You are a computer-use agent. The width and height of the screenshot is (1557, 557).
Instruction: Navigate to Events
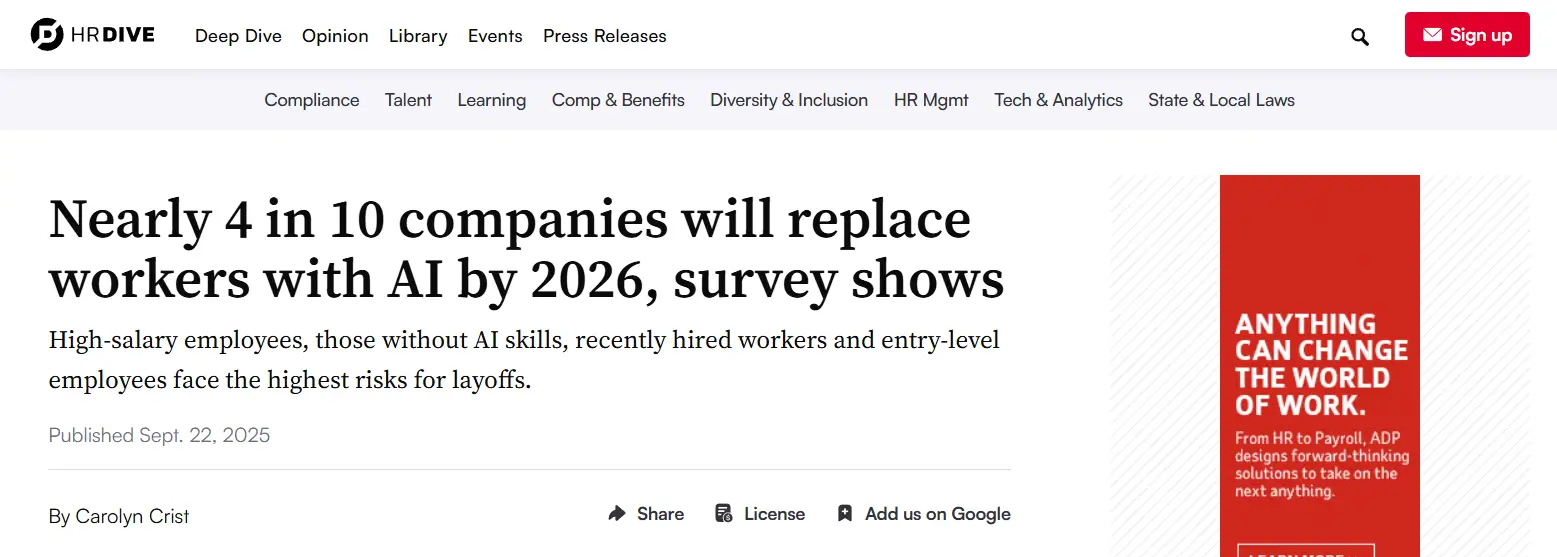[495, 36]
